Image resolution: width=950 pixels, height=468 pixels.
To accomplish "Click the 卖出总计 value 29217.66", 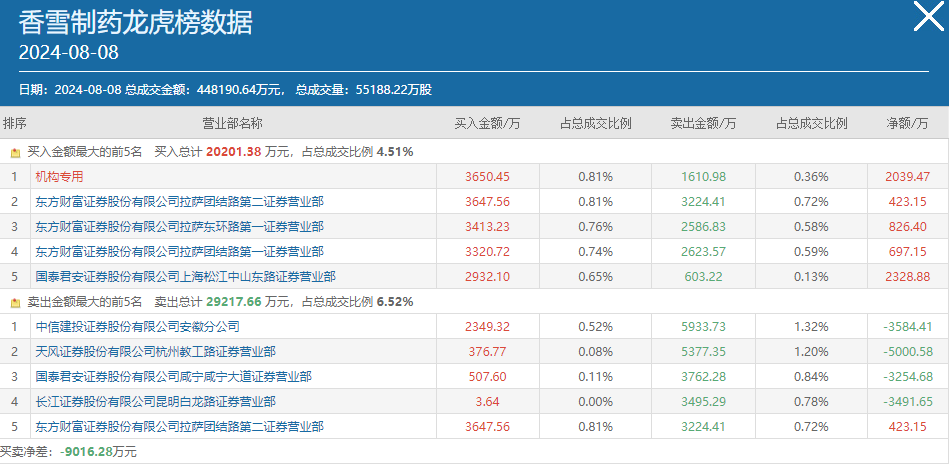I will (x=233, y=301).
